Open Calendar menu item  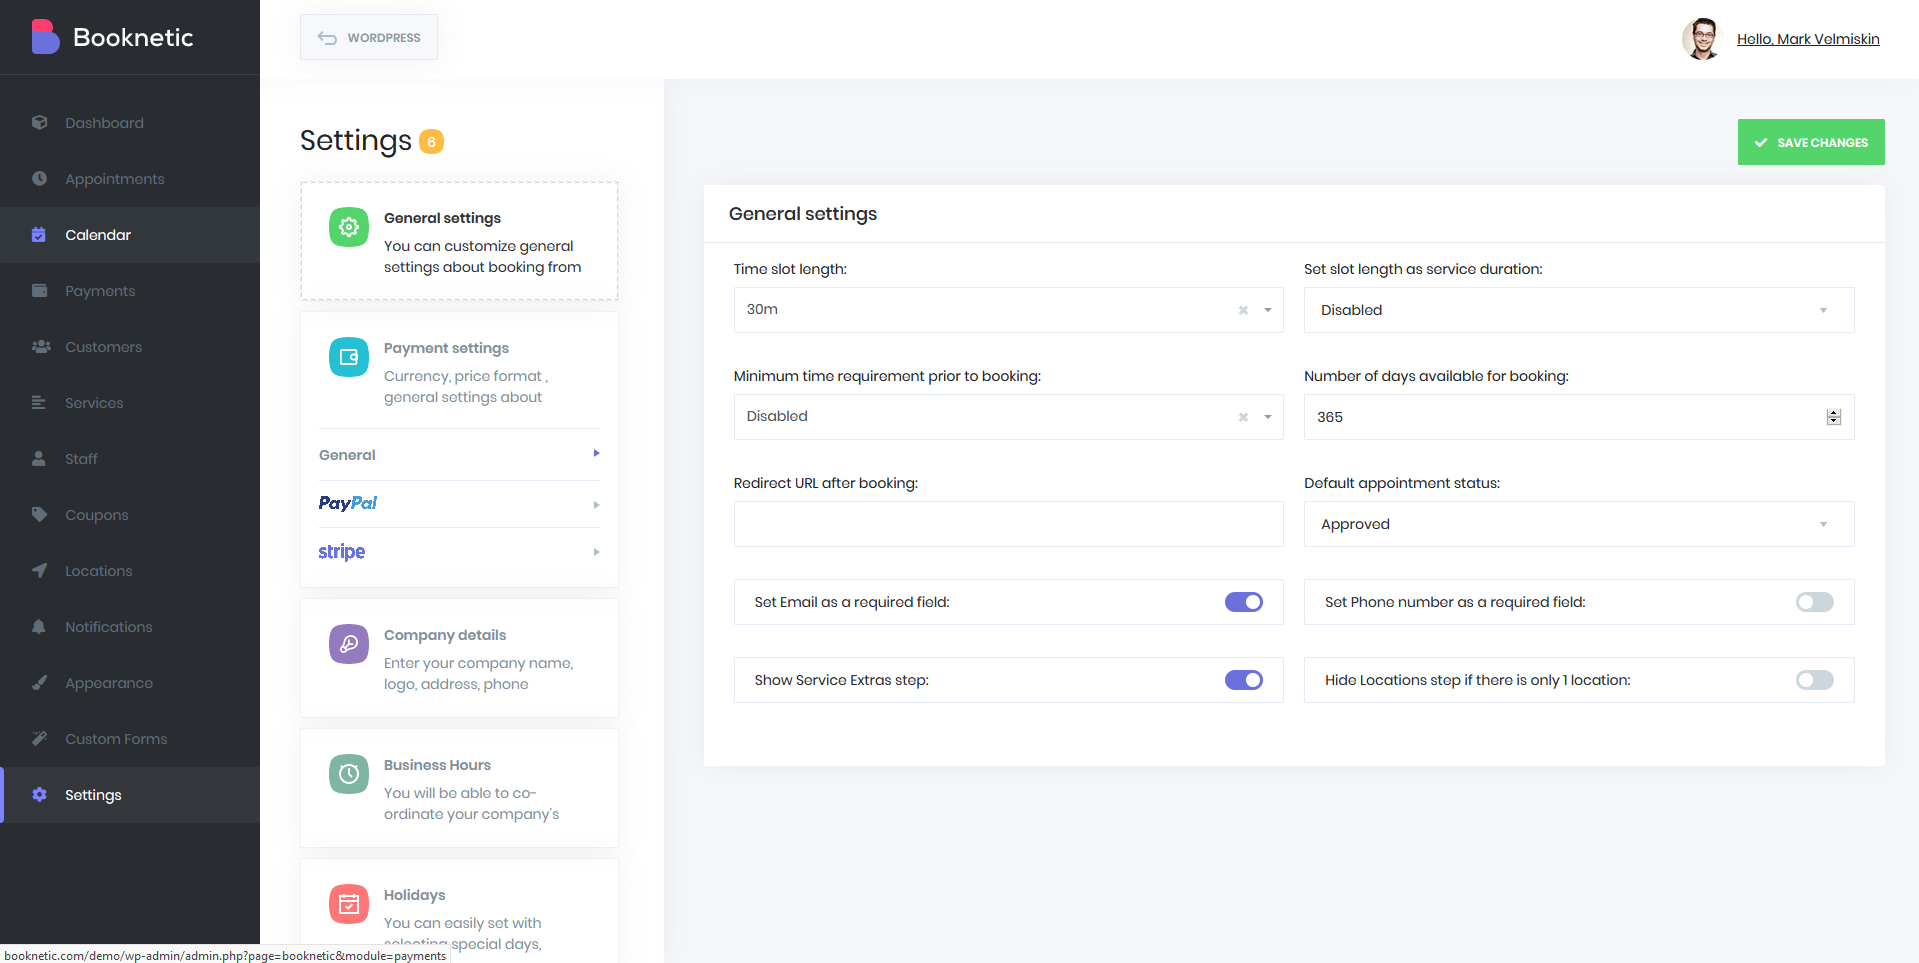point(130,235)
